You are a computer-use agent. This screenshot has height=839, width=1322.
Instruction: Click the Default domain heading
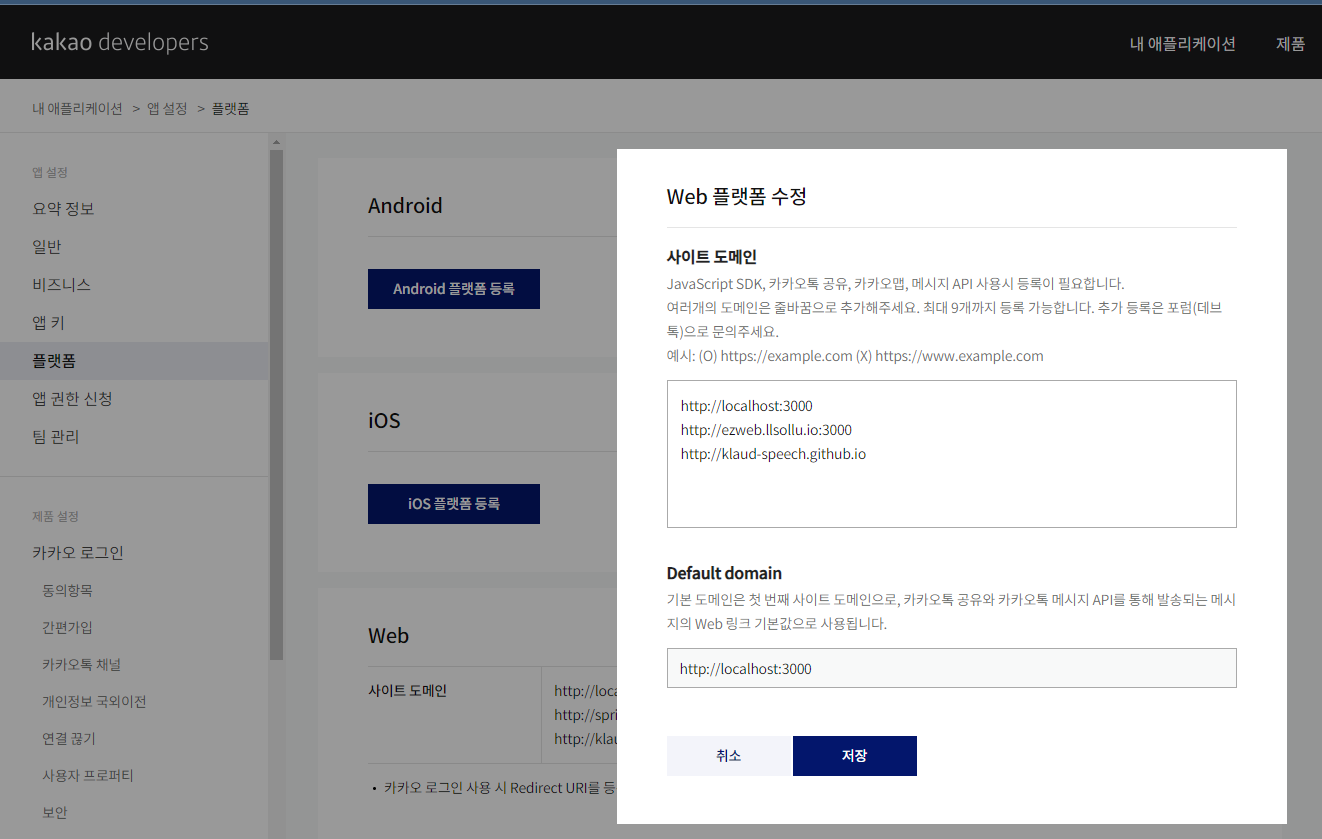[724, 573]
